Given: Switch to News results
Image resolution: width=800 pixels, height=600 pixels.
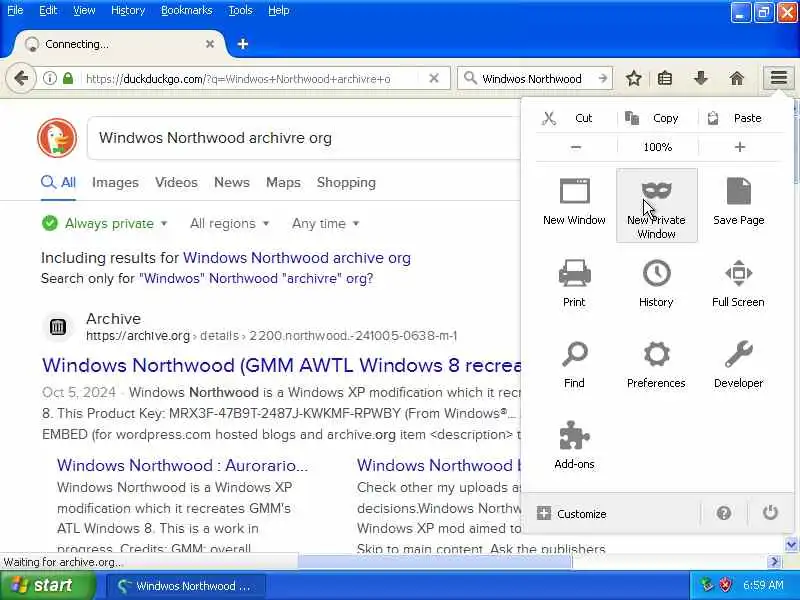Looking at the screenshot, I should pyautogui.click(x=232, y=182).
